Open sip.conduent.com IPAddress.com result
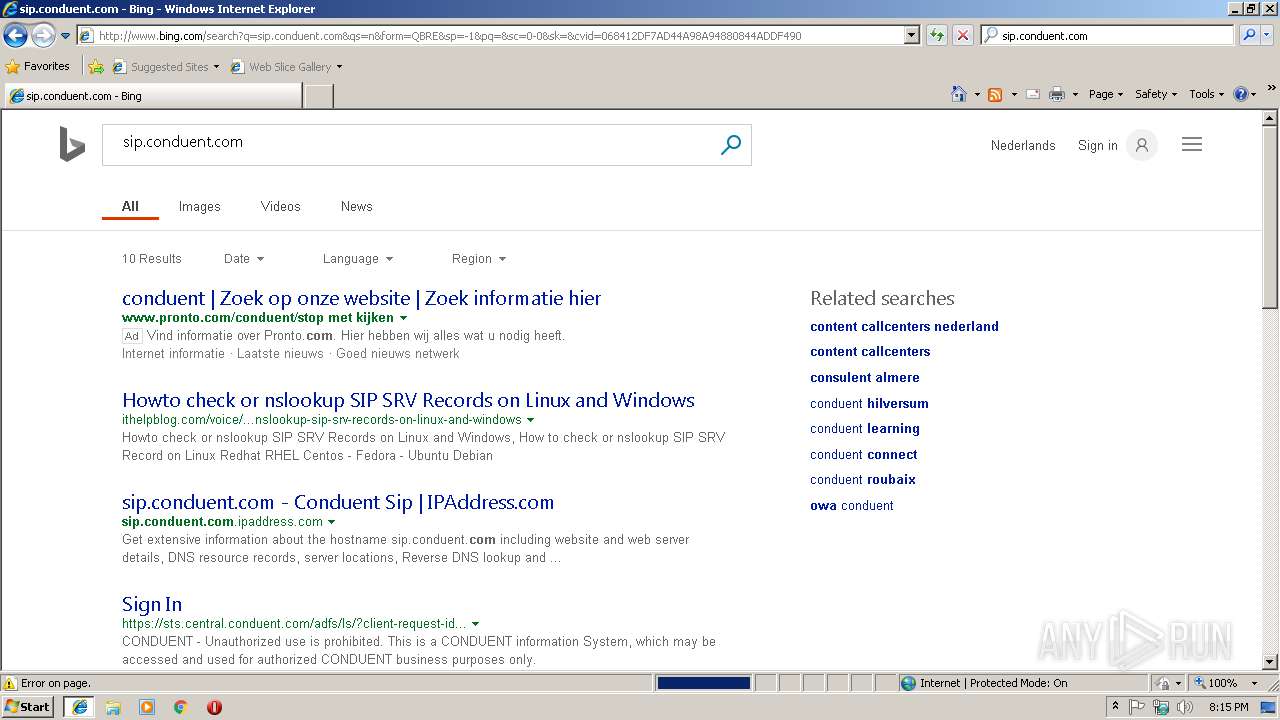The image size is (1280, 720). (338, 502)
